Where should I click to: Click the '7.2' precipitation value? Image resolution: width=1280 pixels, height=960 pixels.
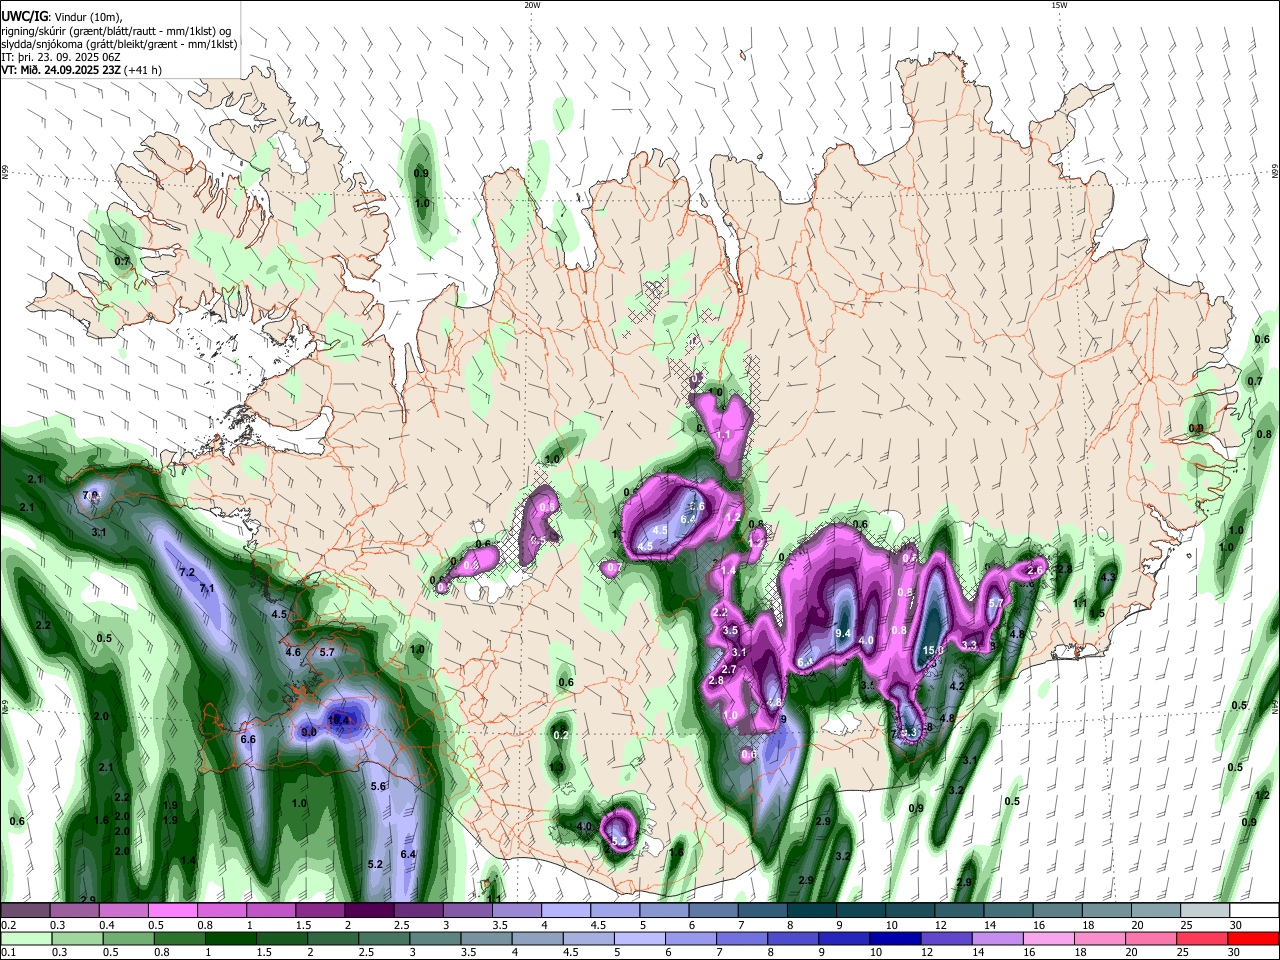pyautogui.click(x=187, y=573)
